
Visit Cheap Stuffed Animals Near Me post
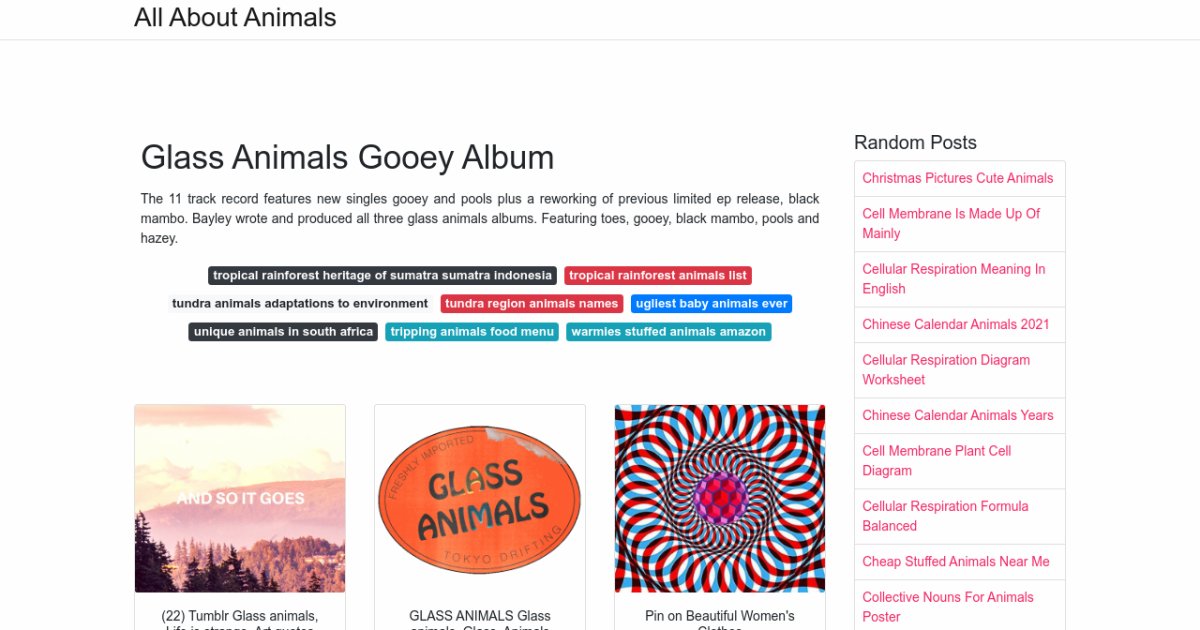pyautogui.click(x=956, y=561)
